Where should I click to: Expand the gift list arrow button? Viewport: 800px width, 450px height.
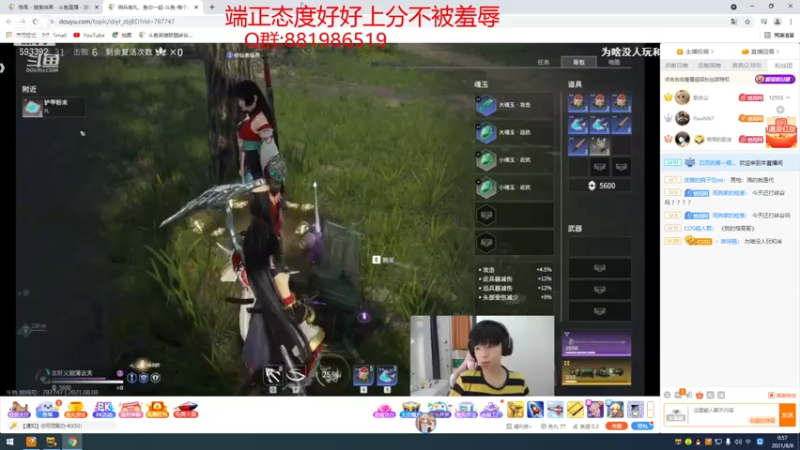[x=650, y=409]
